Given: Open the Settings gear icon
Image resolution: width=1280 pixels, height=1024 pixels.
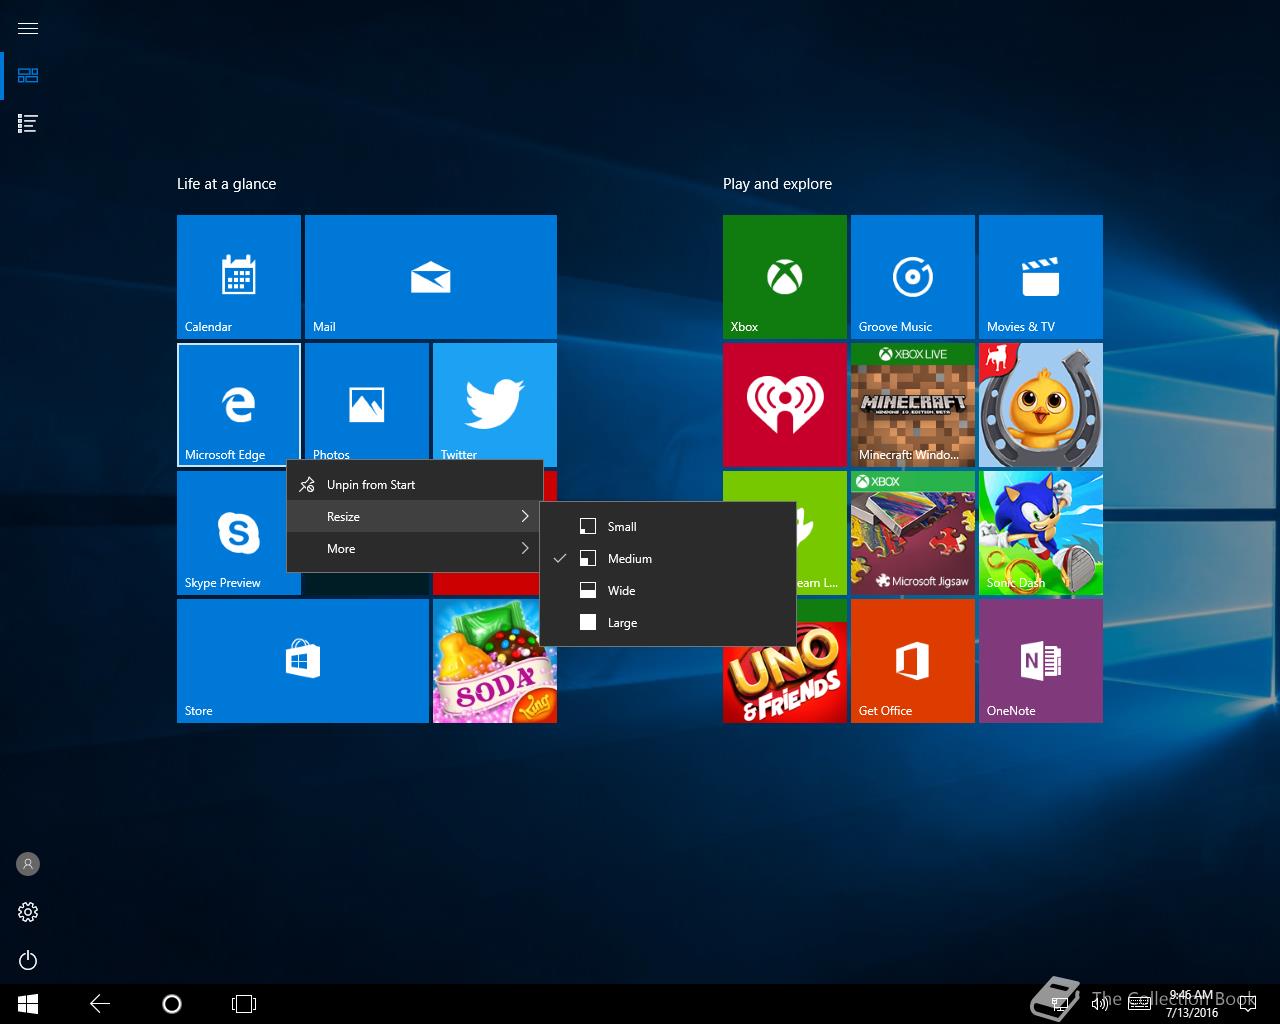Looking at the screenshot, I should 28,912.
